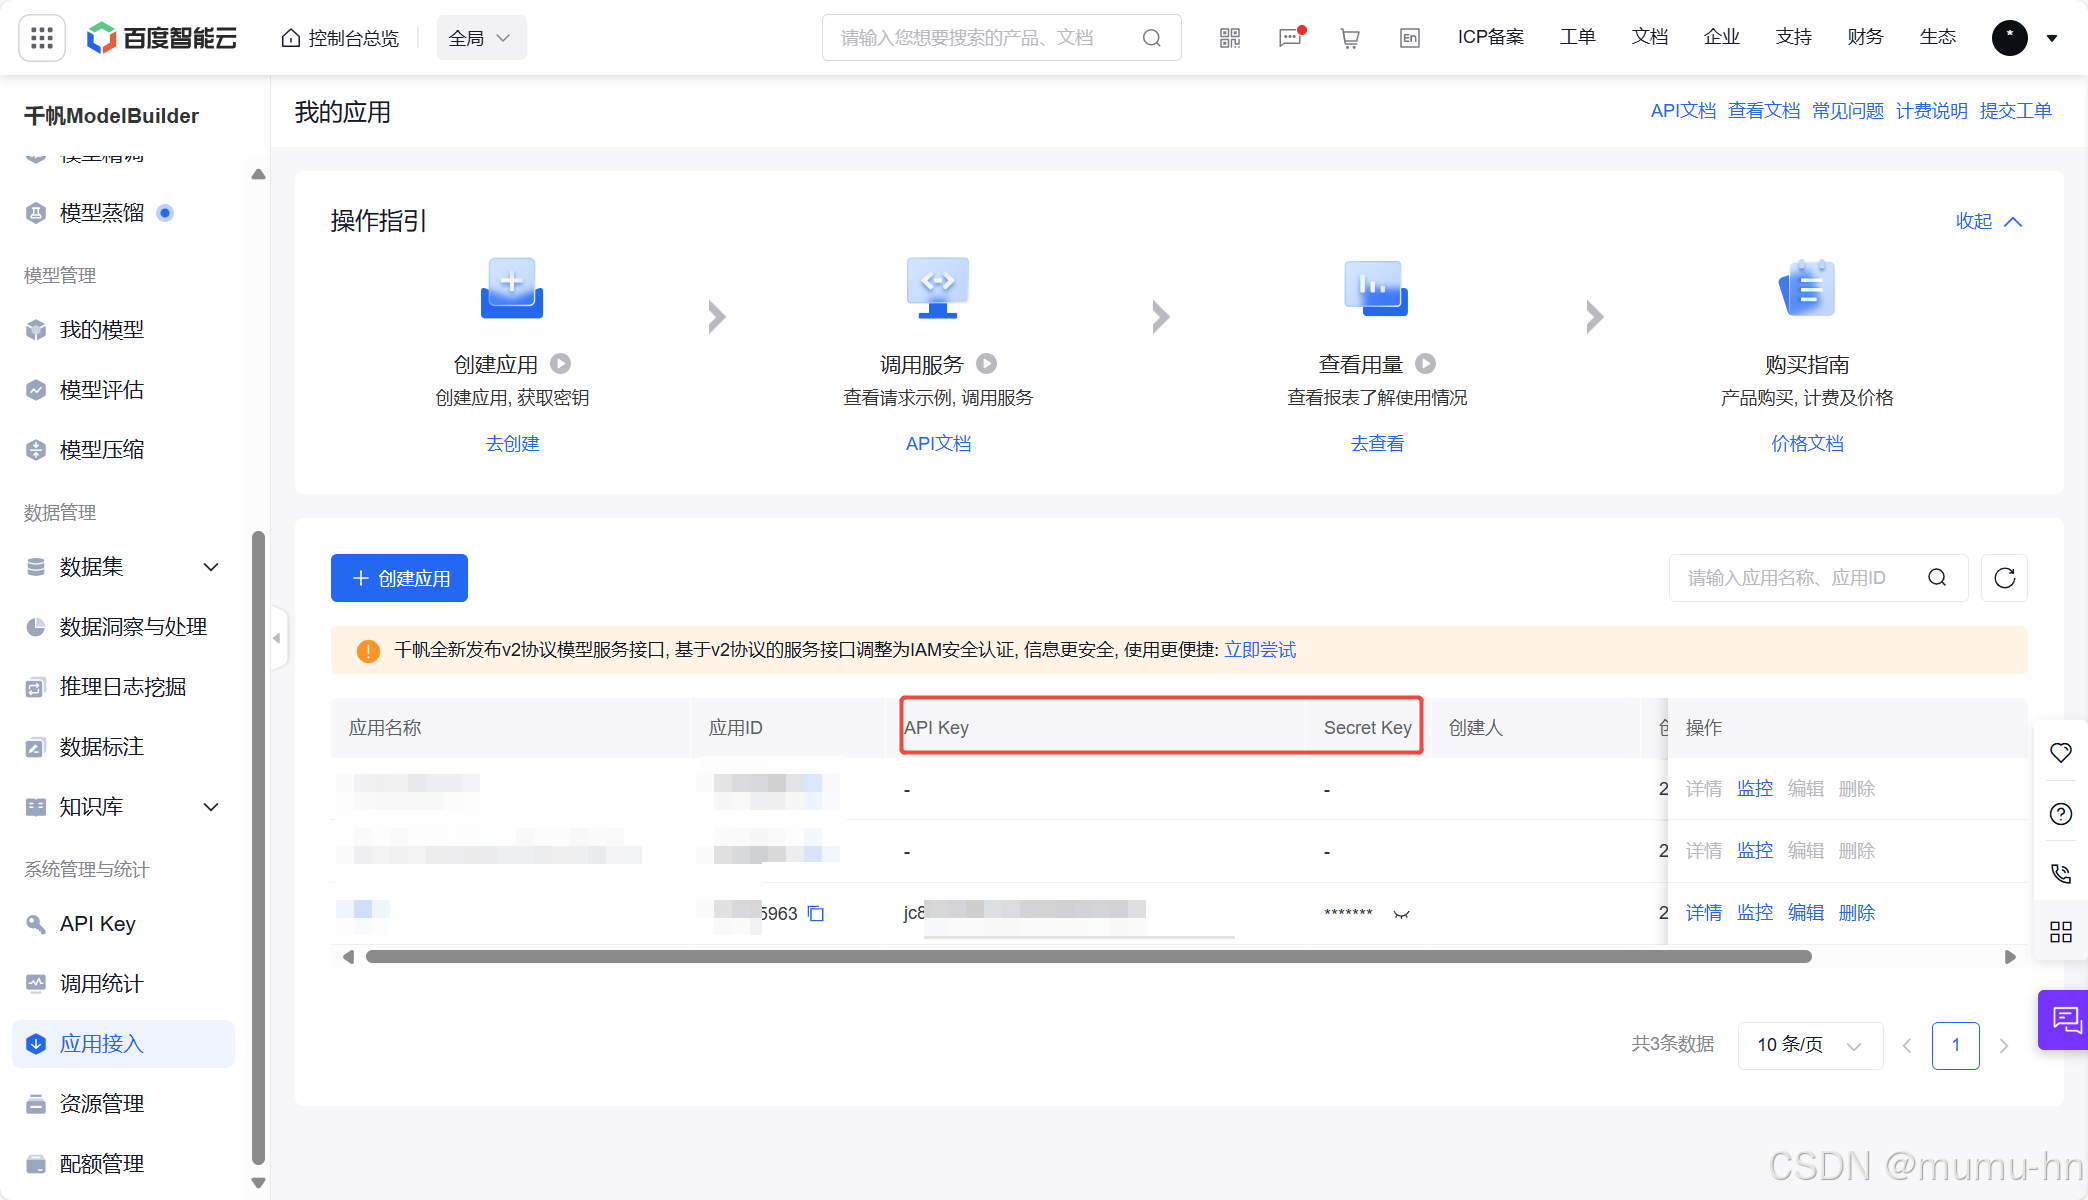Click the QR code icon in header
The image size is (2088, 1200).
pyautogui.click(x=1229, y=38)
